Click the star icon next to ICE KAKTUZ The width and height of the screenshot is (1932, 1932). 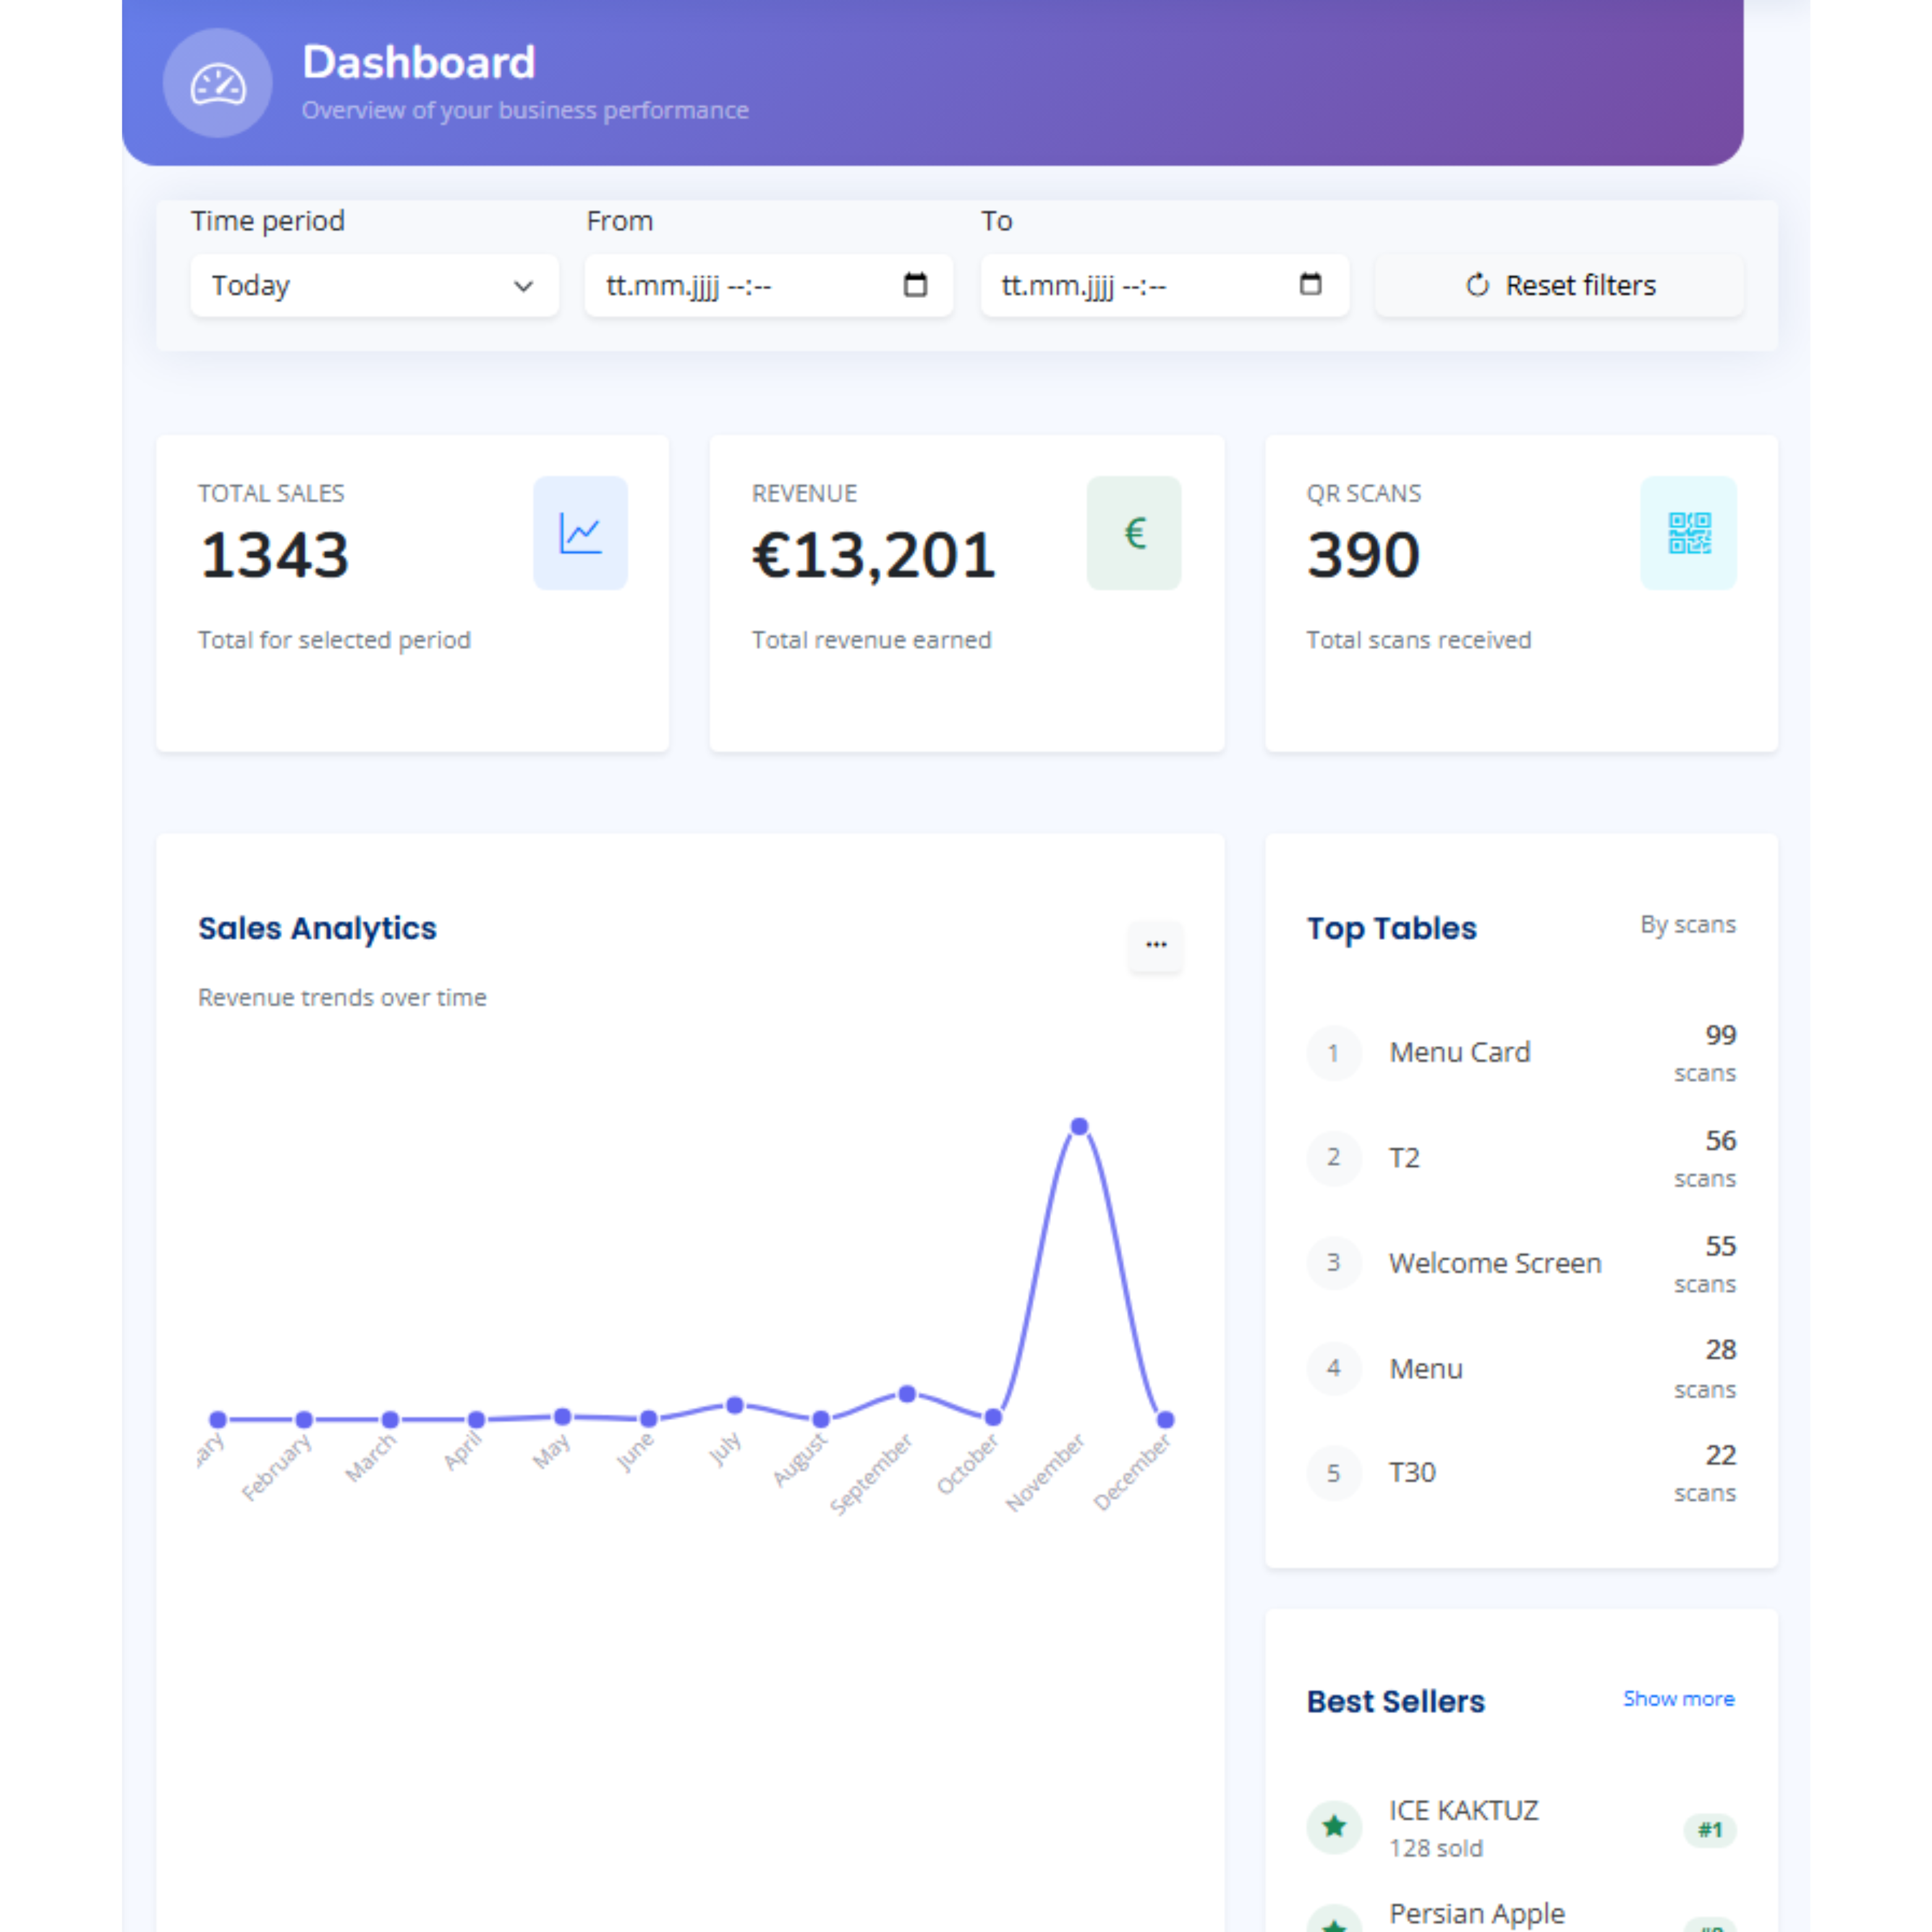tap(1334, 1827)
